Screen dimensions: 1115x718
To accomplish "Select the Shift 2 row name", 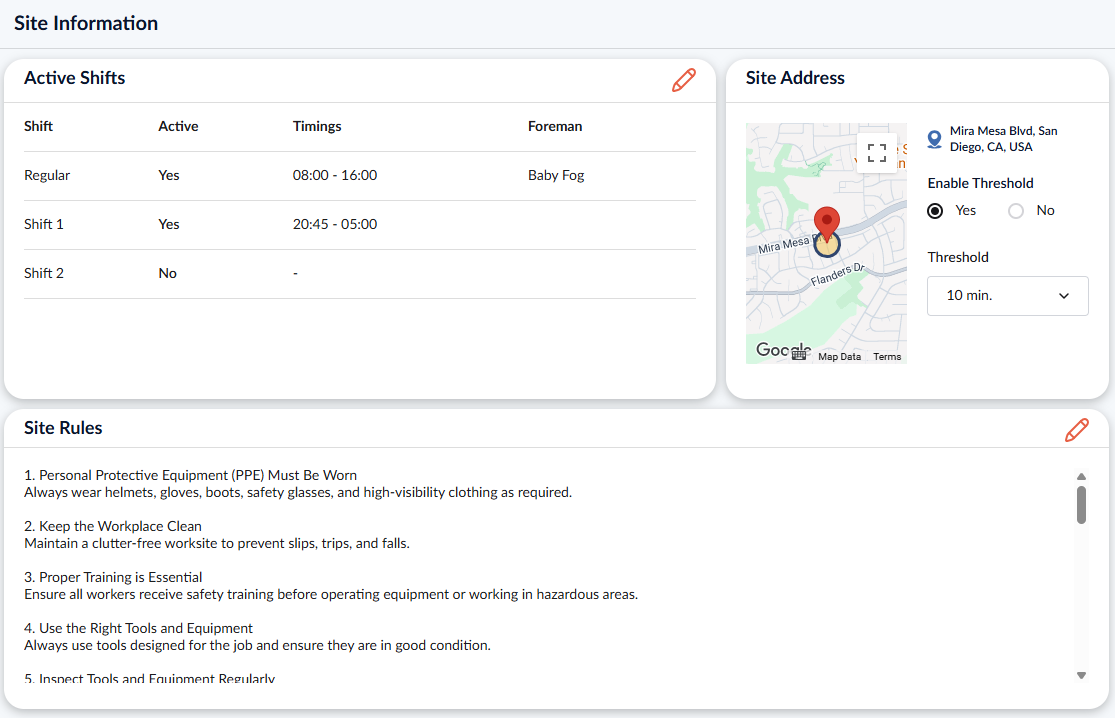I will click(x=43, y=274).
